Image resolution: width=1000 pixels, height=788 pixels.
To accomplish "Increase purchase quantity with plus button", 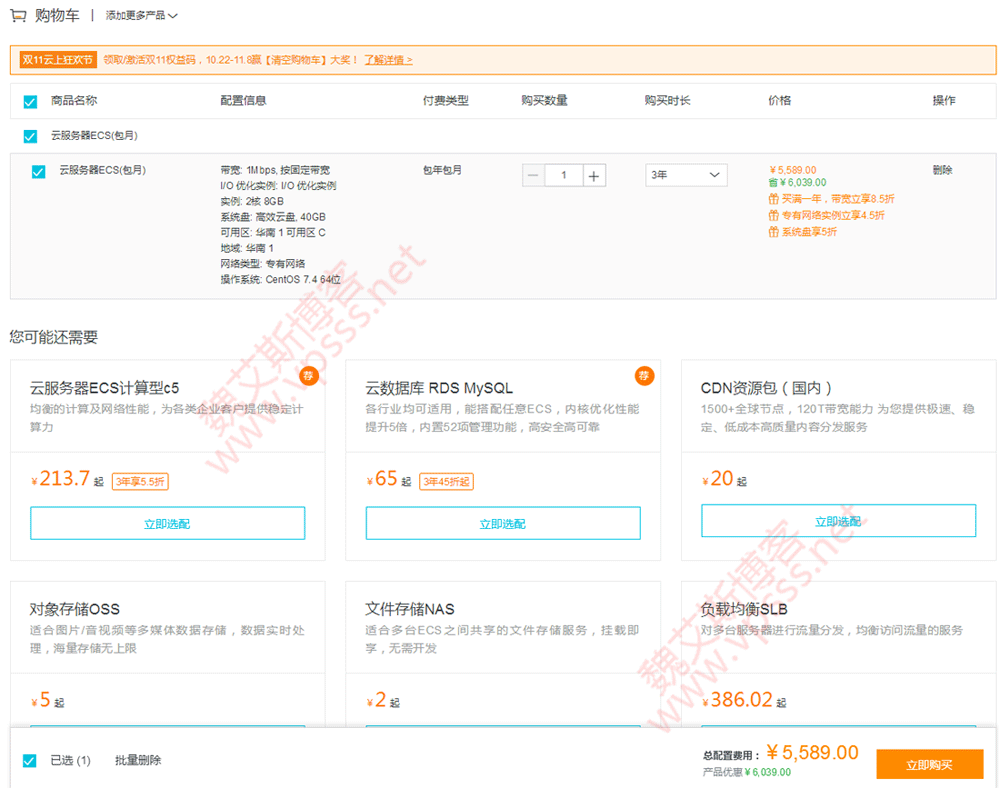I will tap(594, 175).
